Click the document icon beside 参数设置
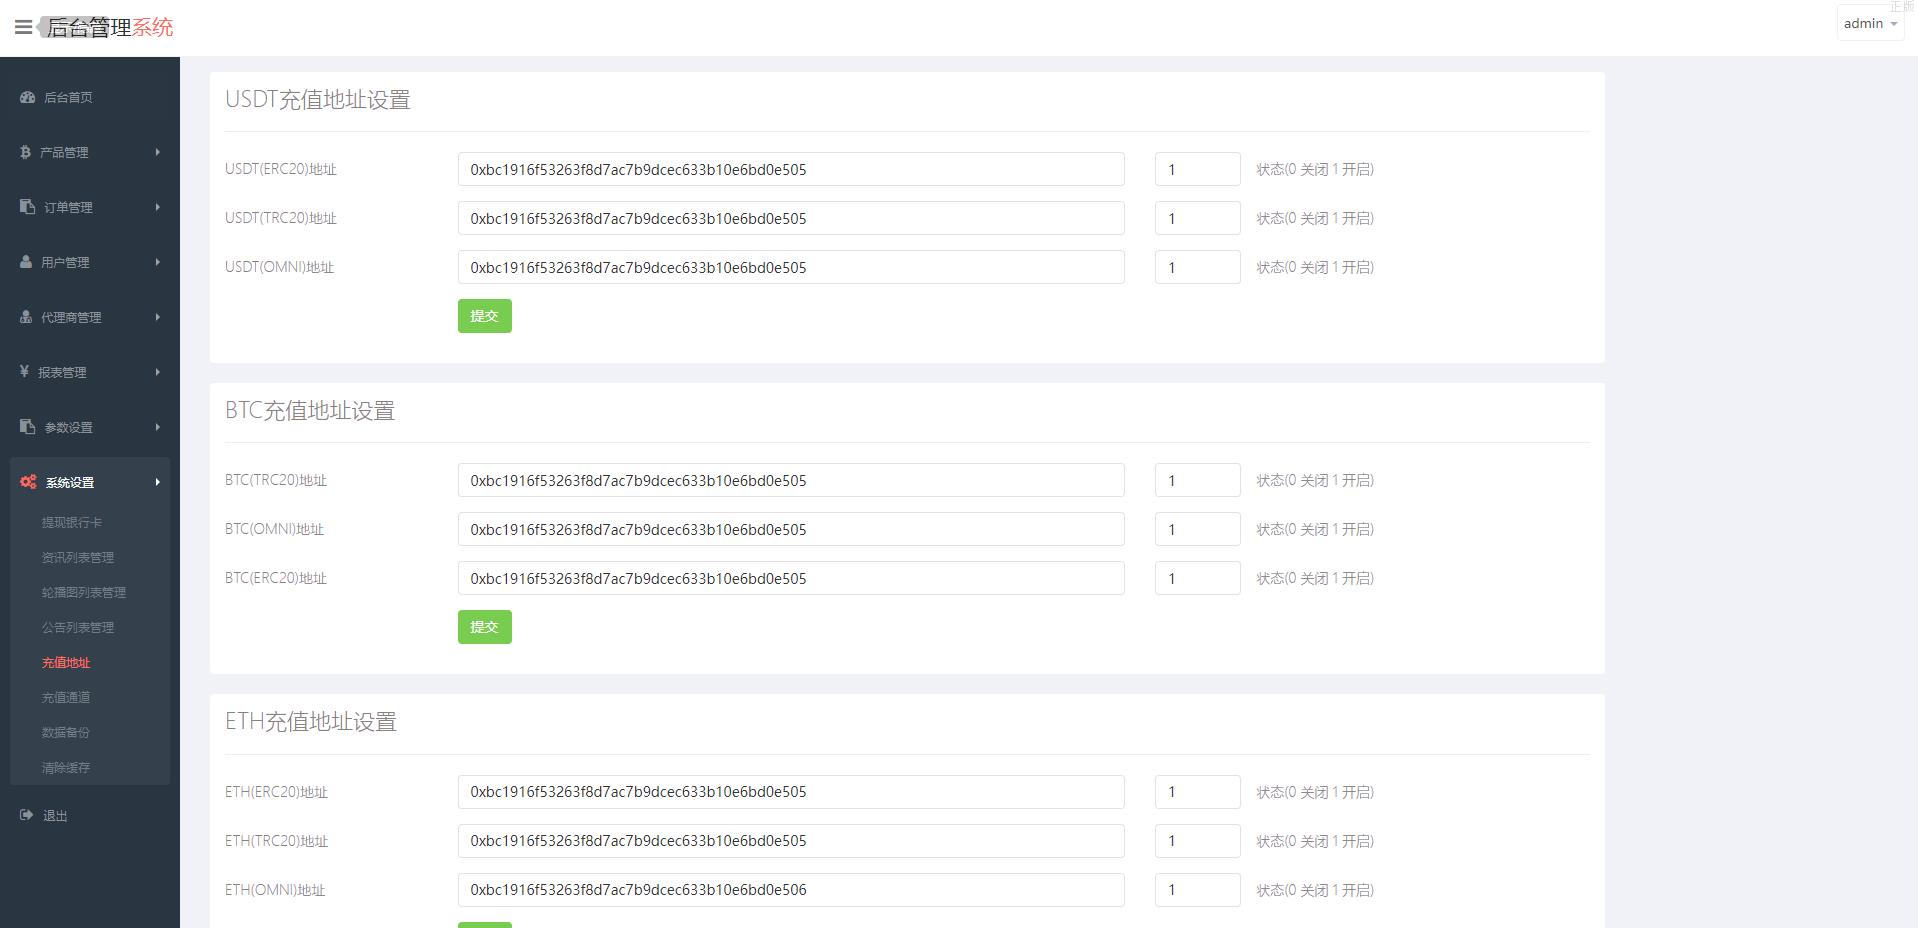 [27, 426]
